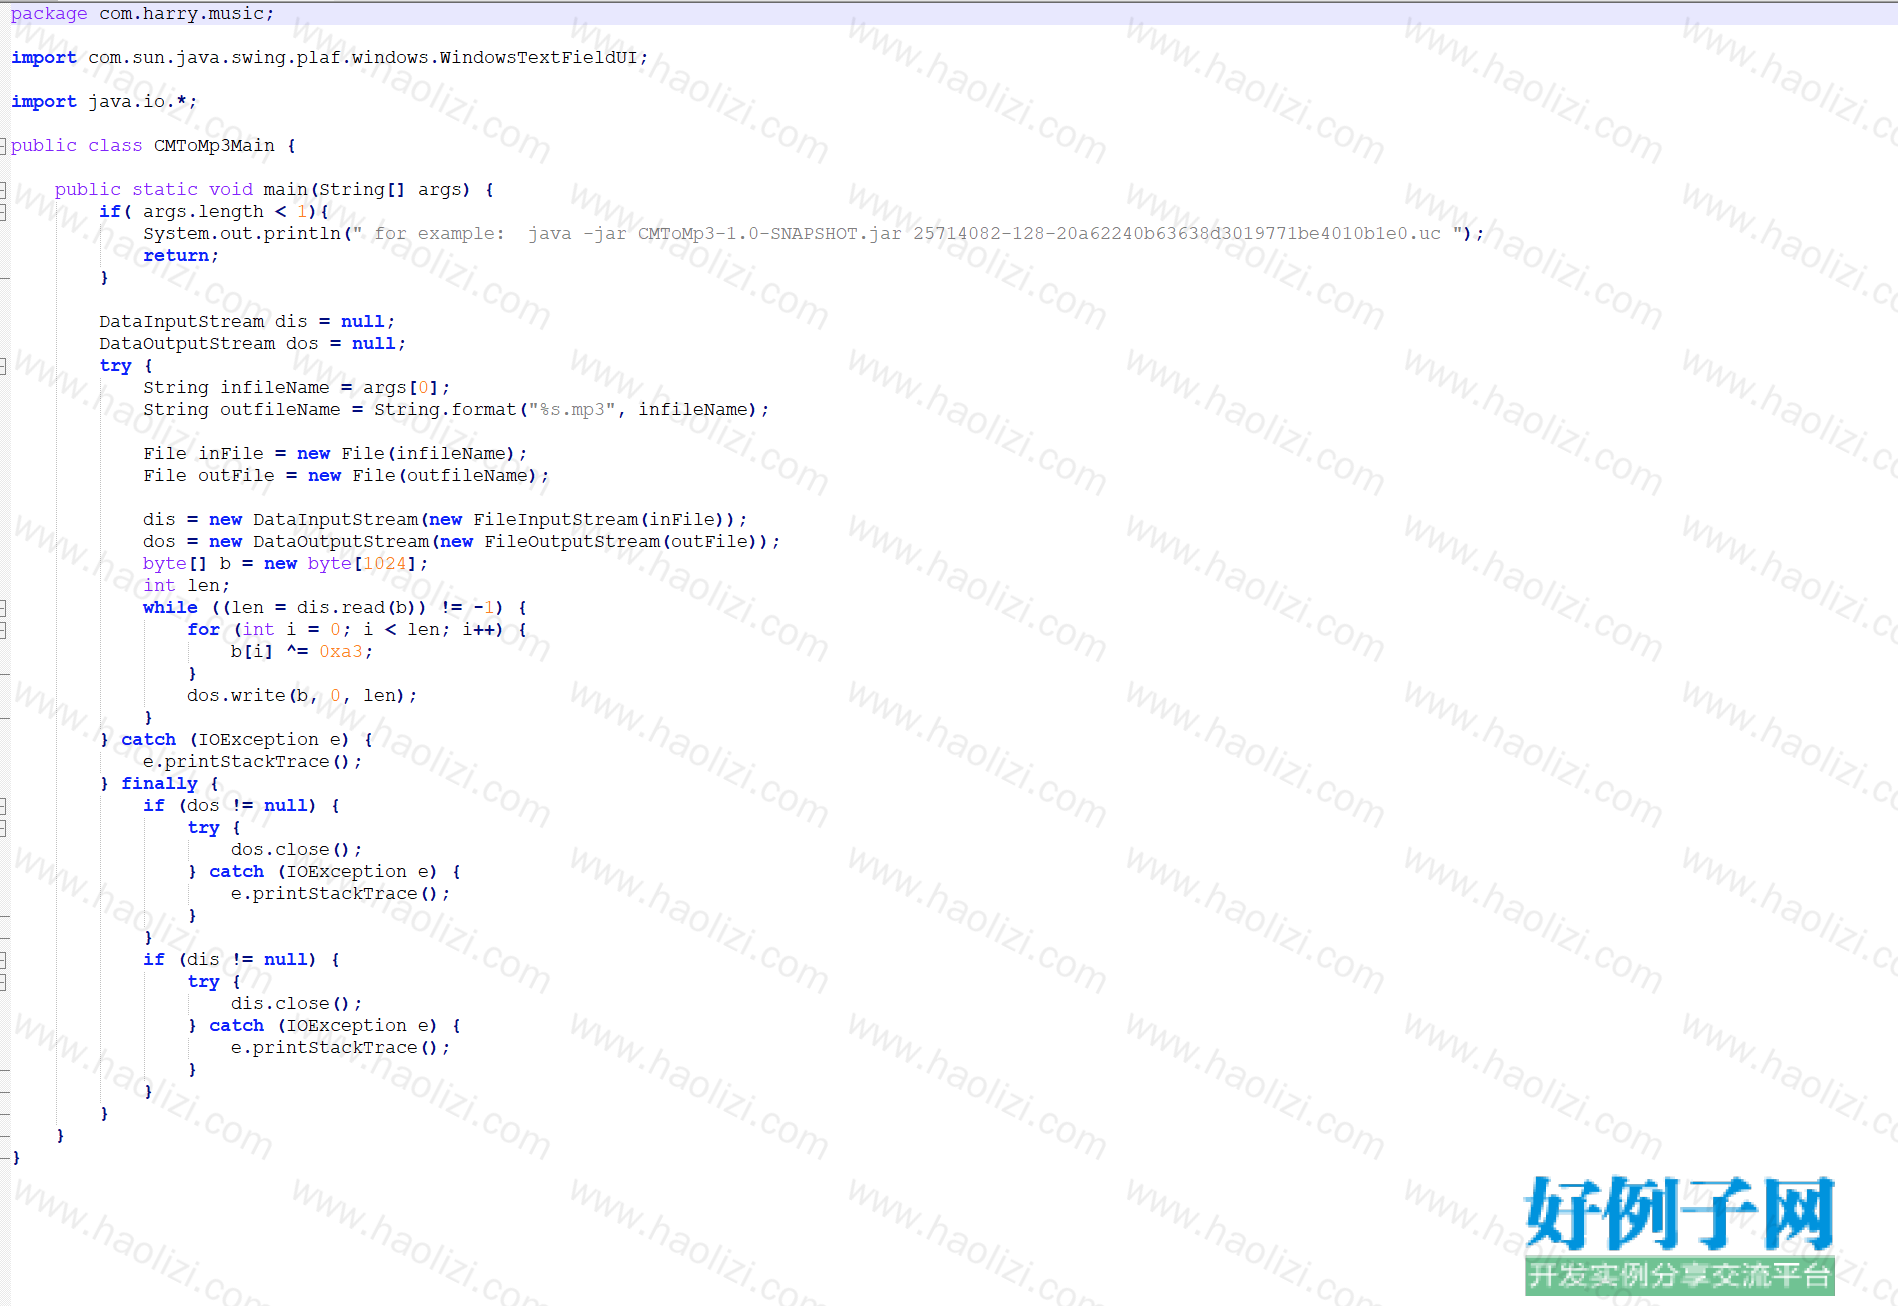Click the 'dis.close();' statement
Viewport: 1898px width, 1306px height.
(x=296, y=1004)
